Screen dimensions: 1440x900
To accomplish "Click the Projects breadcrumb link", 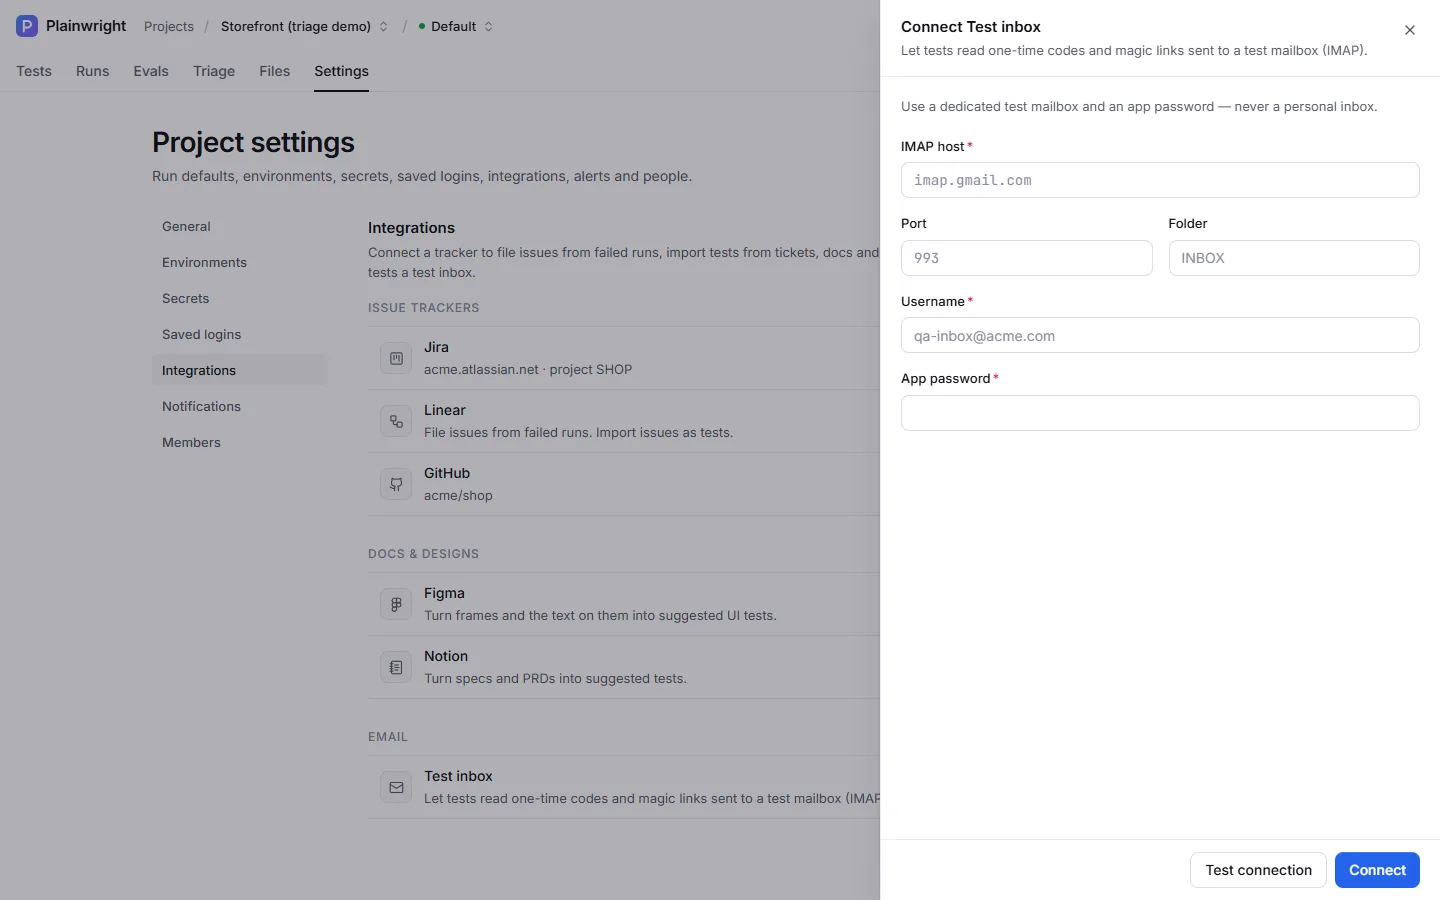I will 169,26.
